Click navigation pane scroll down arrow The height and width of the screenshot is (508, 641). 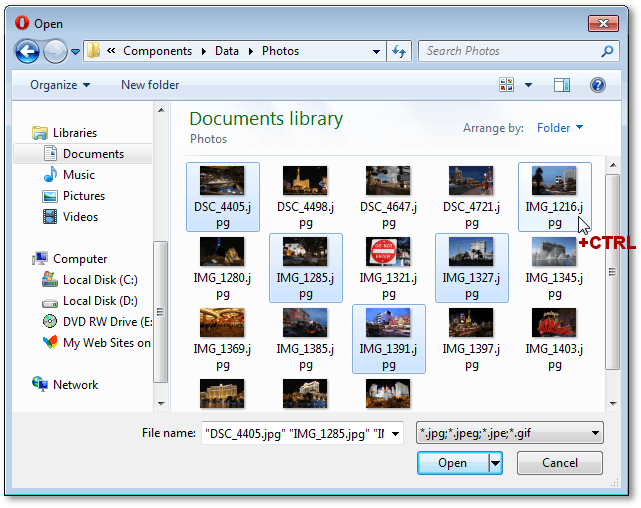pos(161,403)
